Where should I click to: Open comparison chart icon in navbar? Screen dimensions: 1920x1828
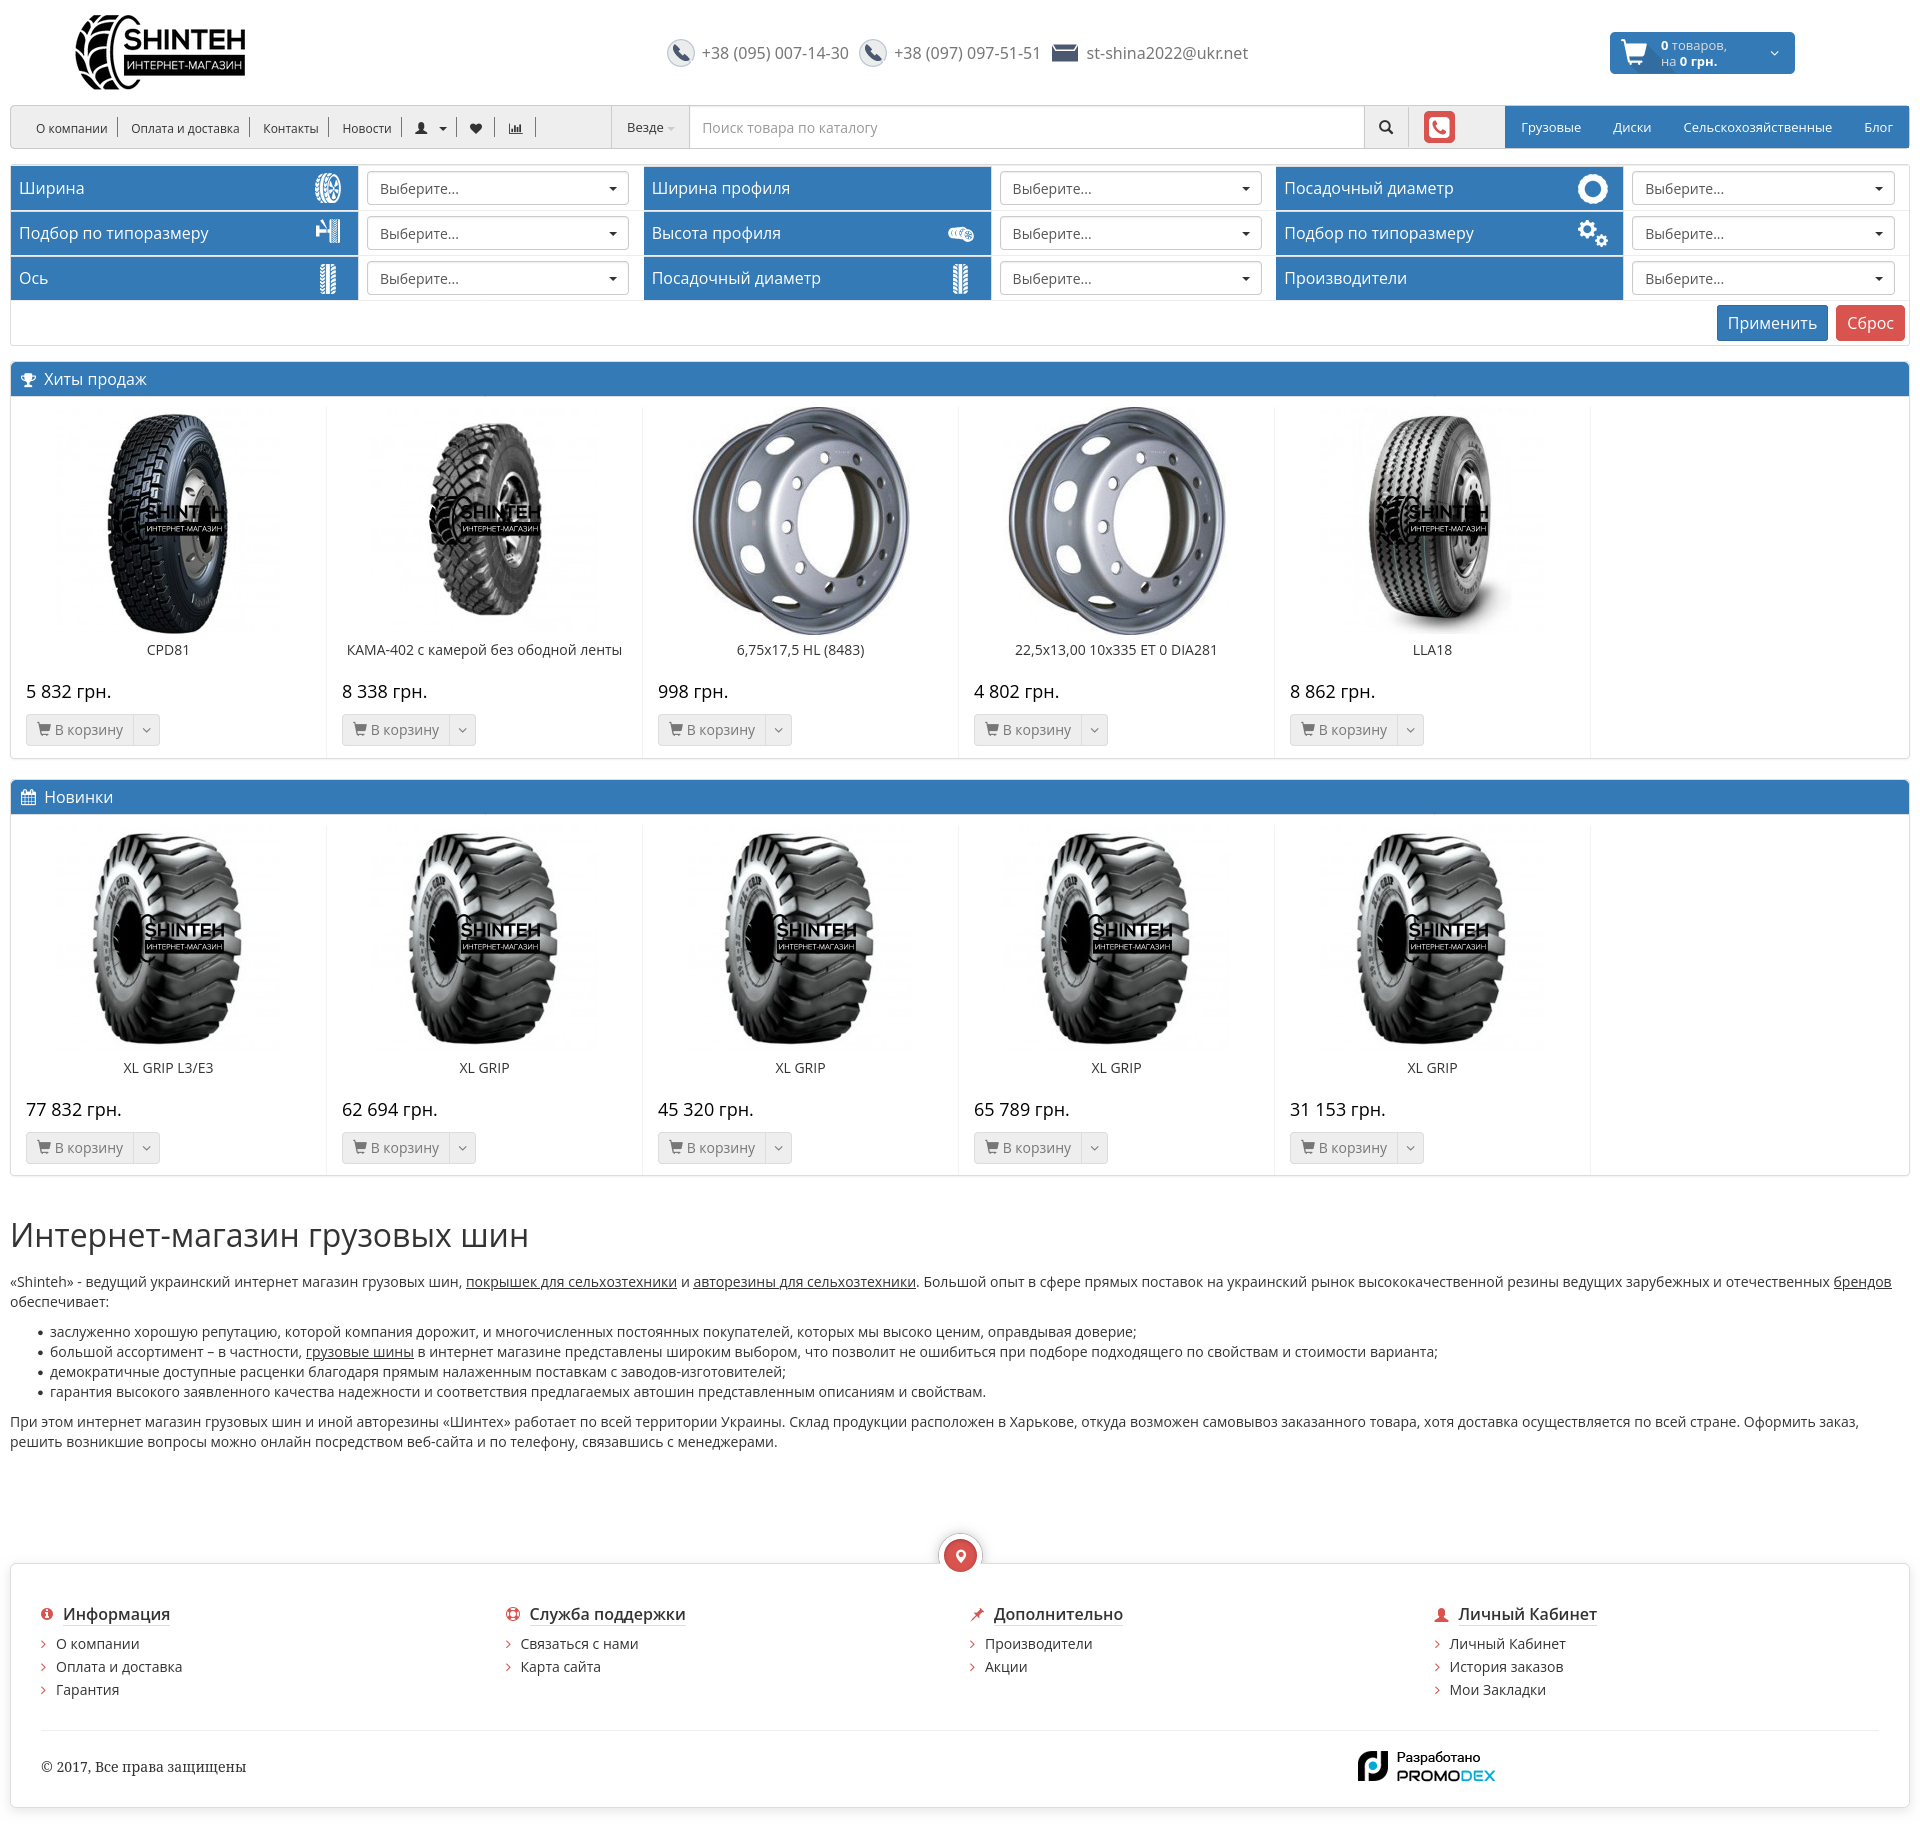click(x=515, y=128)
